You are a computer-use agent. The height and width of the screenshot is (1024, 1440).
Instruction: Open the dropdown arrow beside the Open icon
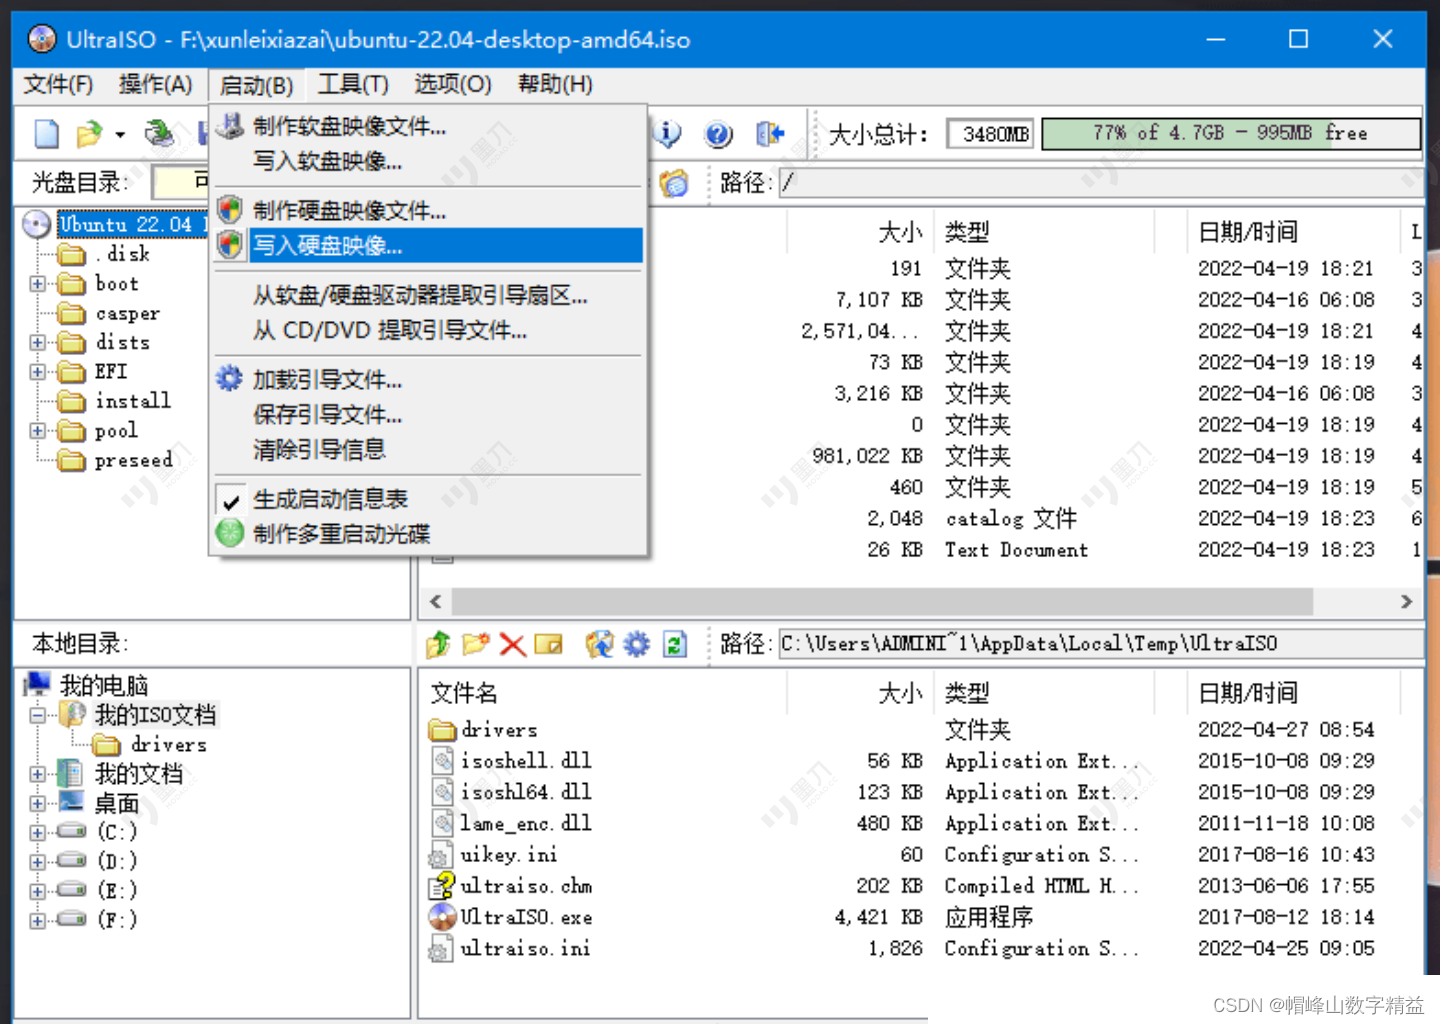[x=120, y=134]
